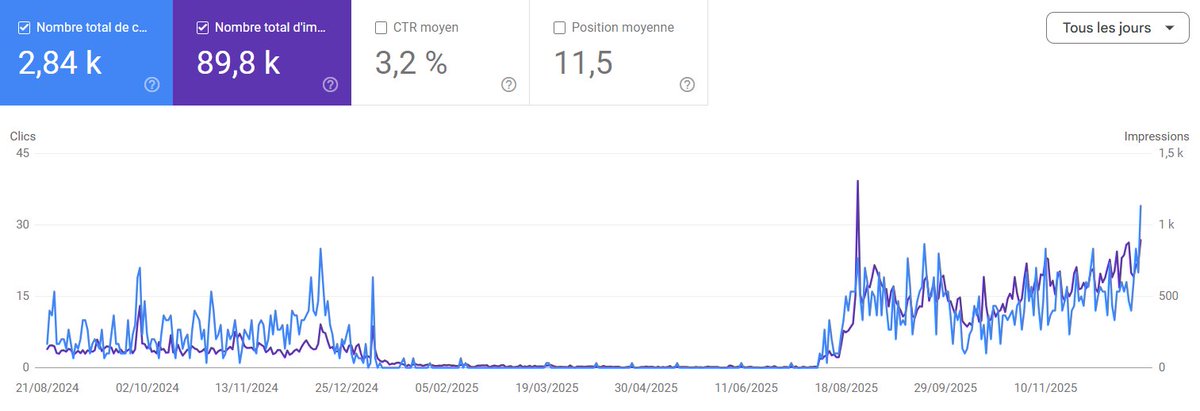This screenshot has height=411, width=1200.
Task: Click the Position moyenne label
Action: 623,27
